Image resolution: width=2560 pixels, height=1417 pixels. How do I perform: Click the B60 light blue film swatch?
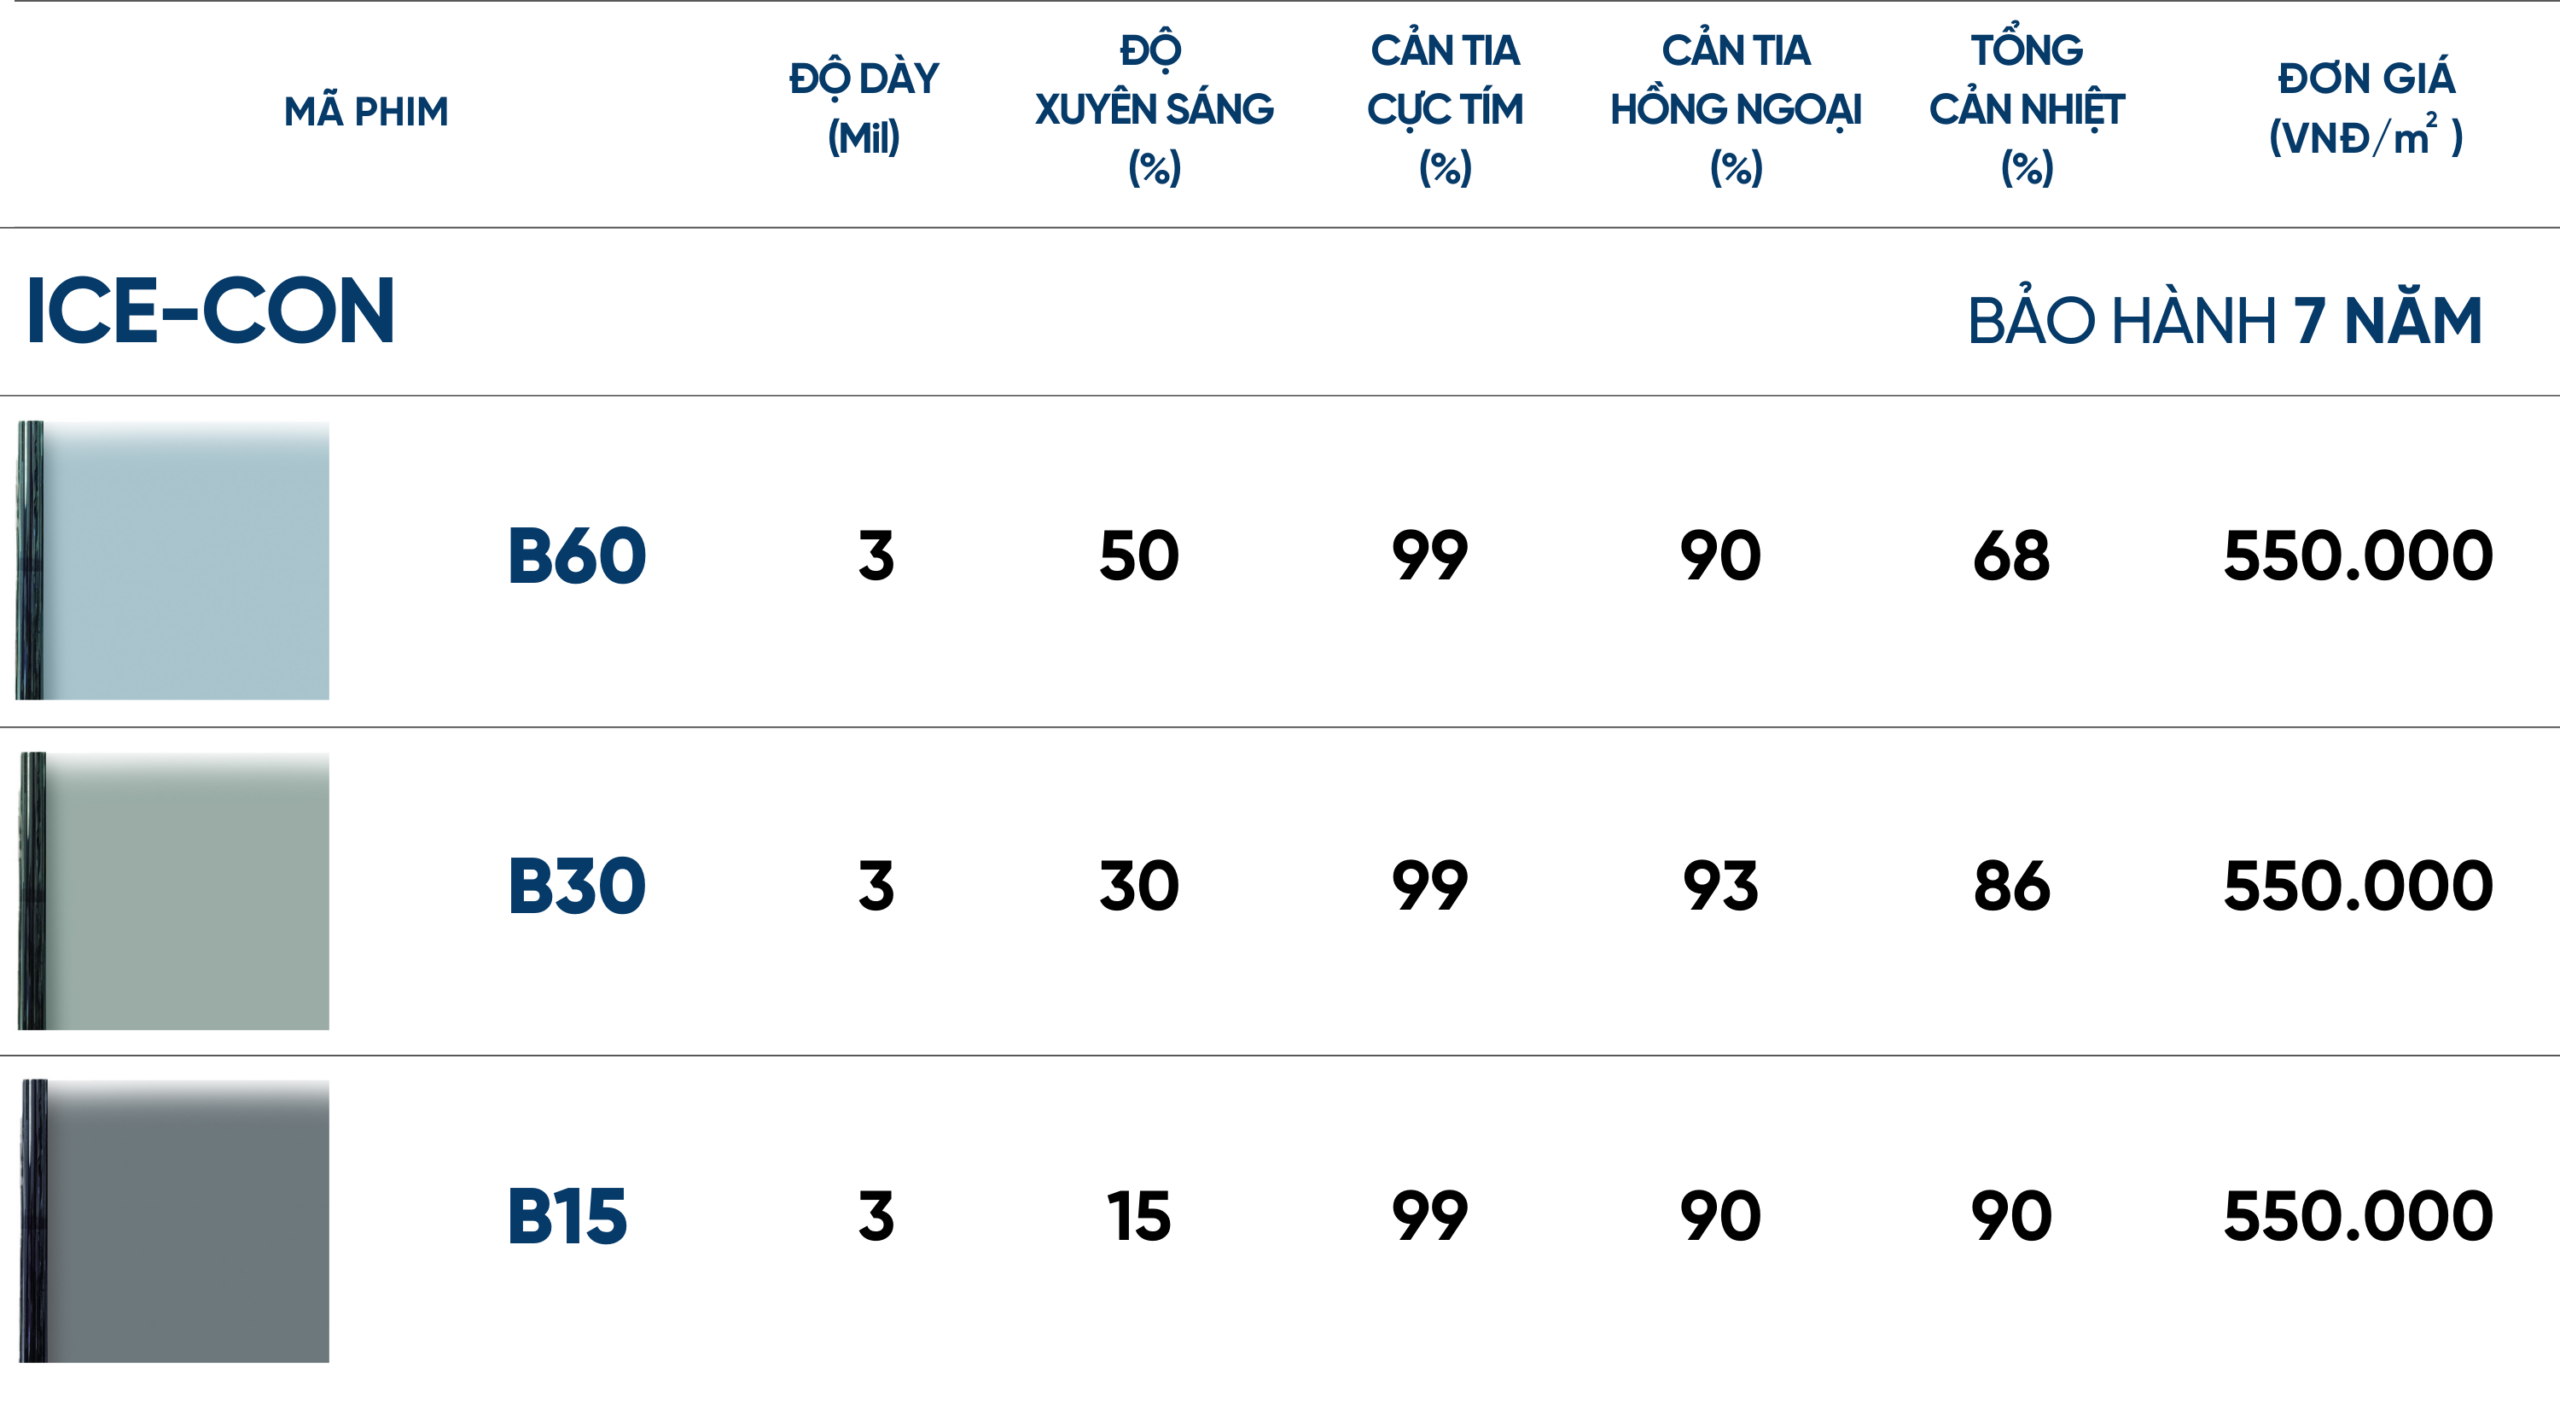click(x=185, y=560)
